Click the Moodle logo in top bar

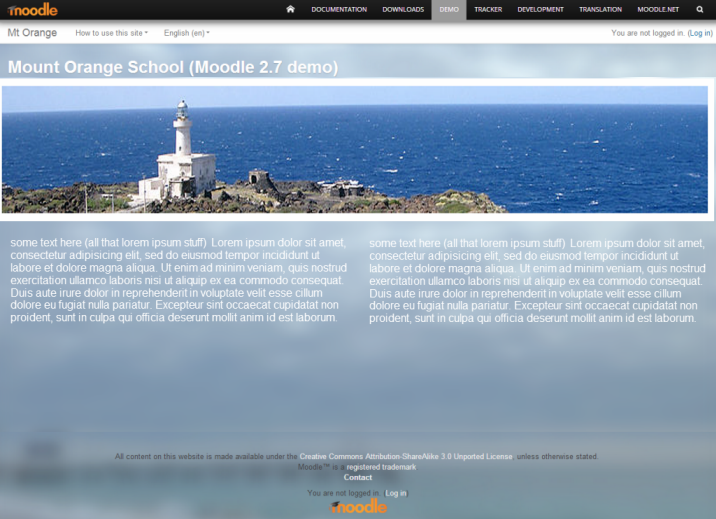point(32,9)
